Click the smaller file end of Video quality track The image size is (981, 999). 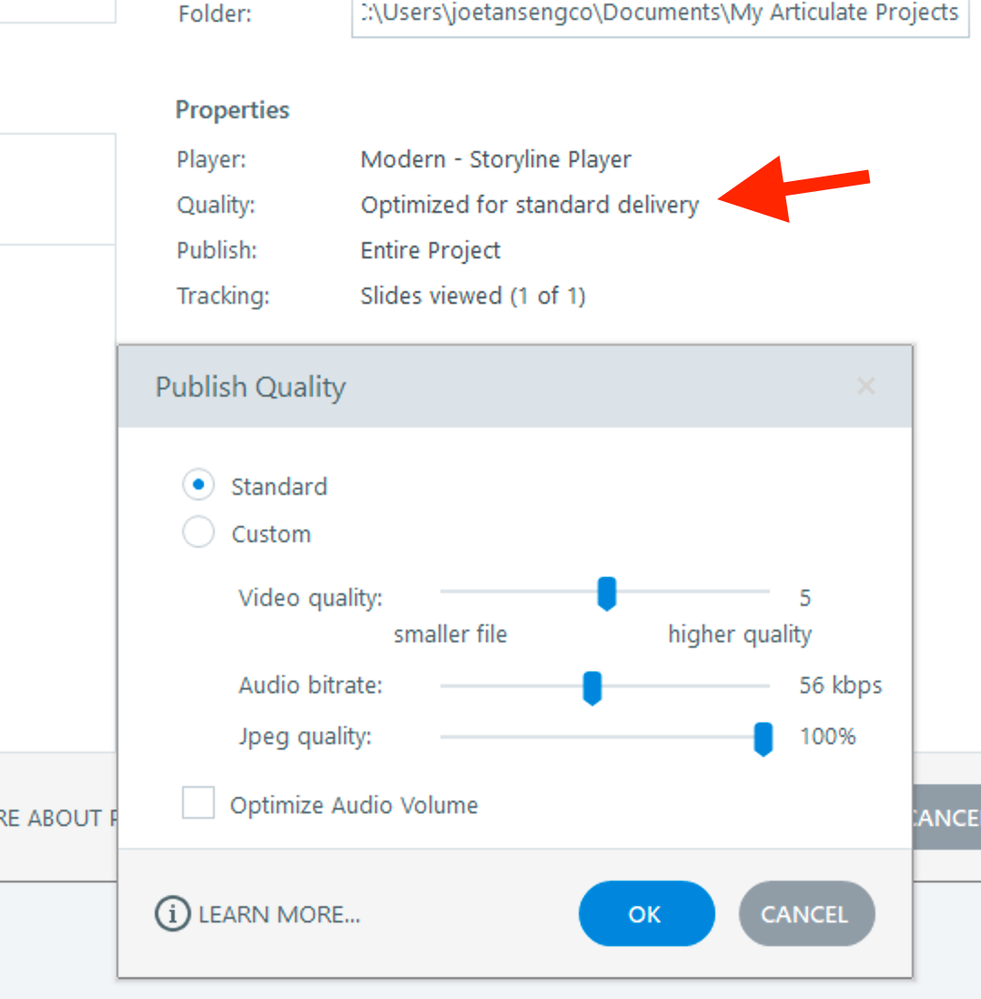(x=446, y=592)
